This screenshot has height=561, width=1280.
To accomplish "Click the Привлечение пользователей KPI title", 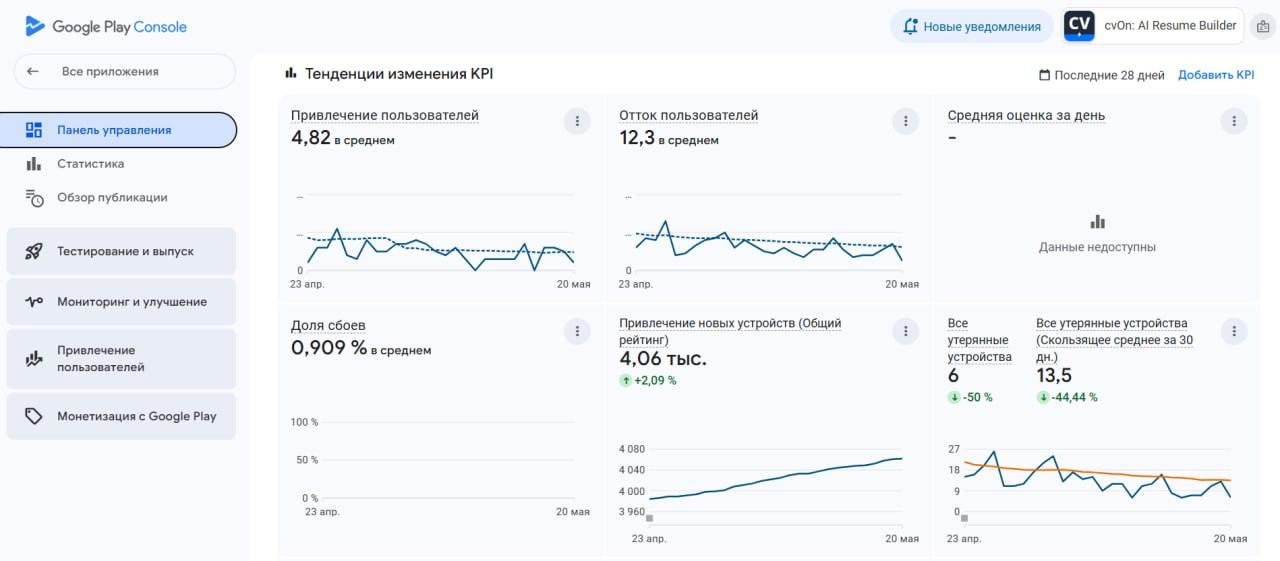I will (x=385, y=115).
